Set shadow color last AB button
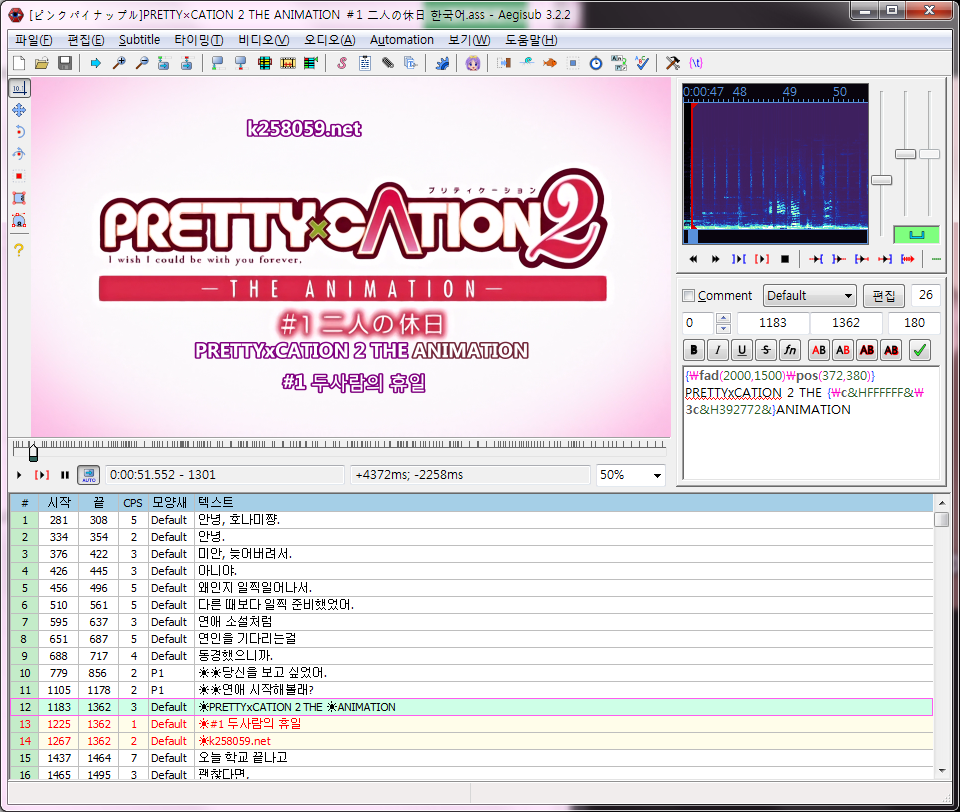The image size is (960, 812). (891, 350)
